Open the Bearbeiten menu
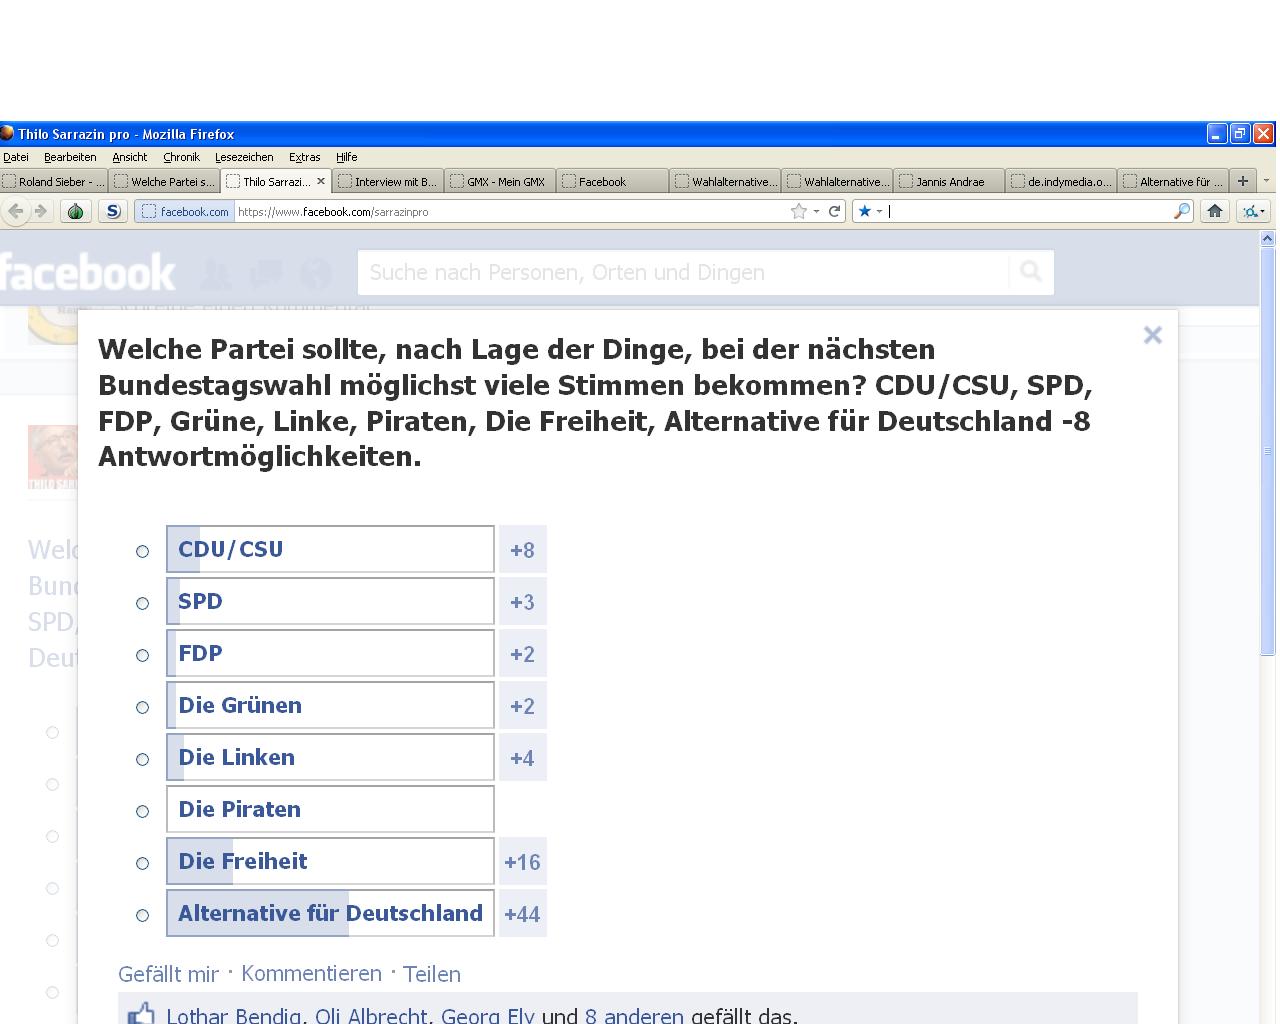The image size is (1280, 1024). 70,157
